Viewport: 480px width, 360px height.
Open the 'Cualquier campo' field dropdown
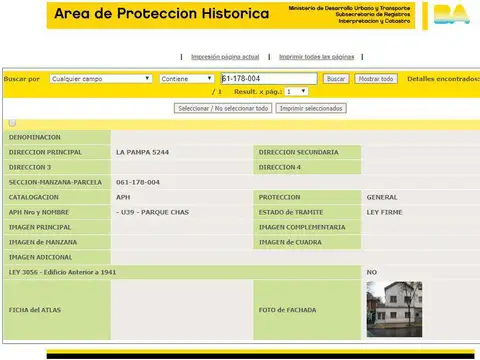click(101, 79)
